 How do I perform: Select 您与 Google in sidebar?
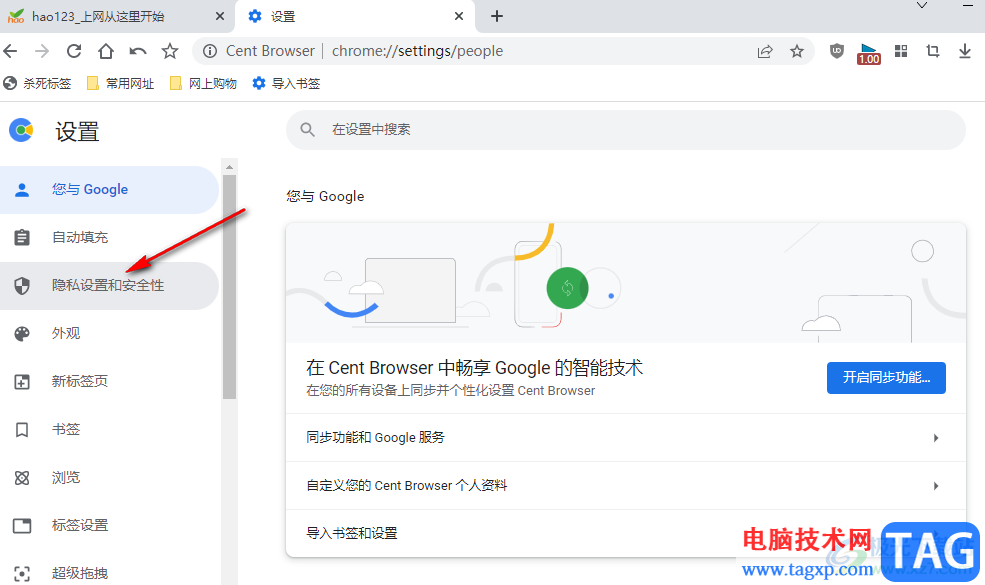[x=109, y=190]
